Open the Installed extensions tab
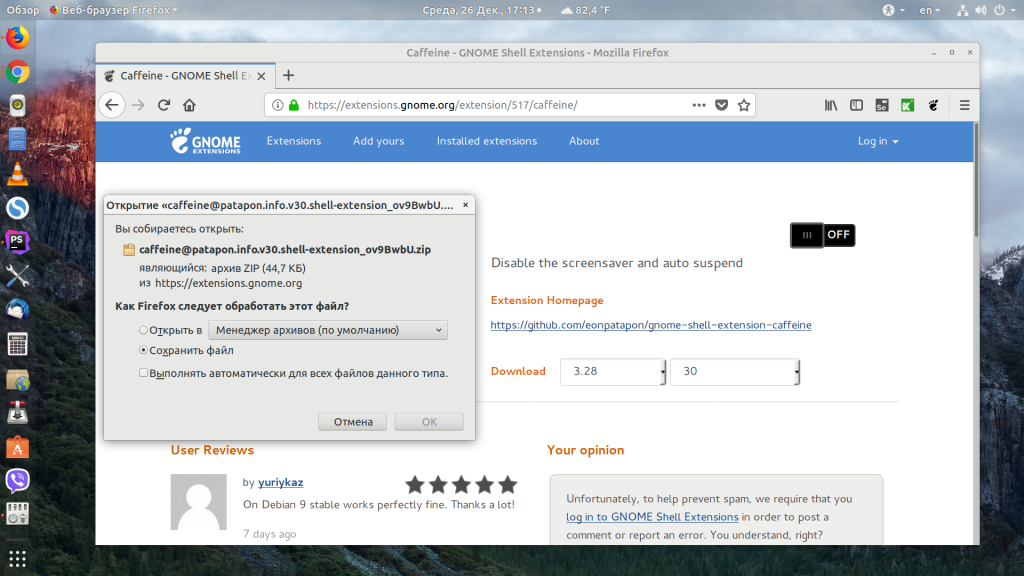The image size is (1024, 576). pos(487,141)
